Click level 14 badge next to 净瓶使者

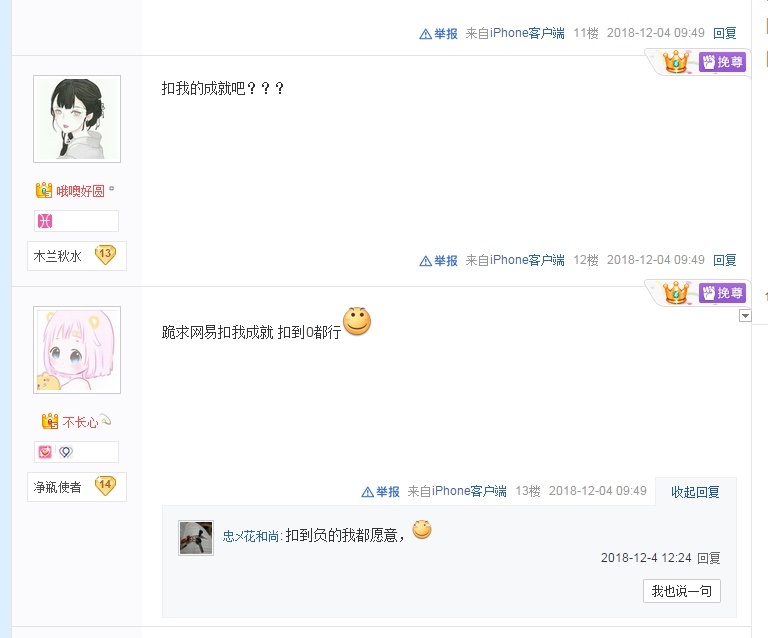click(105, 486)
